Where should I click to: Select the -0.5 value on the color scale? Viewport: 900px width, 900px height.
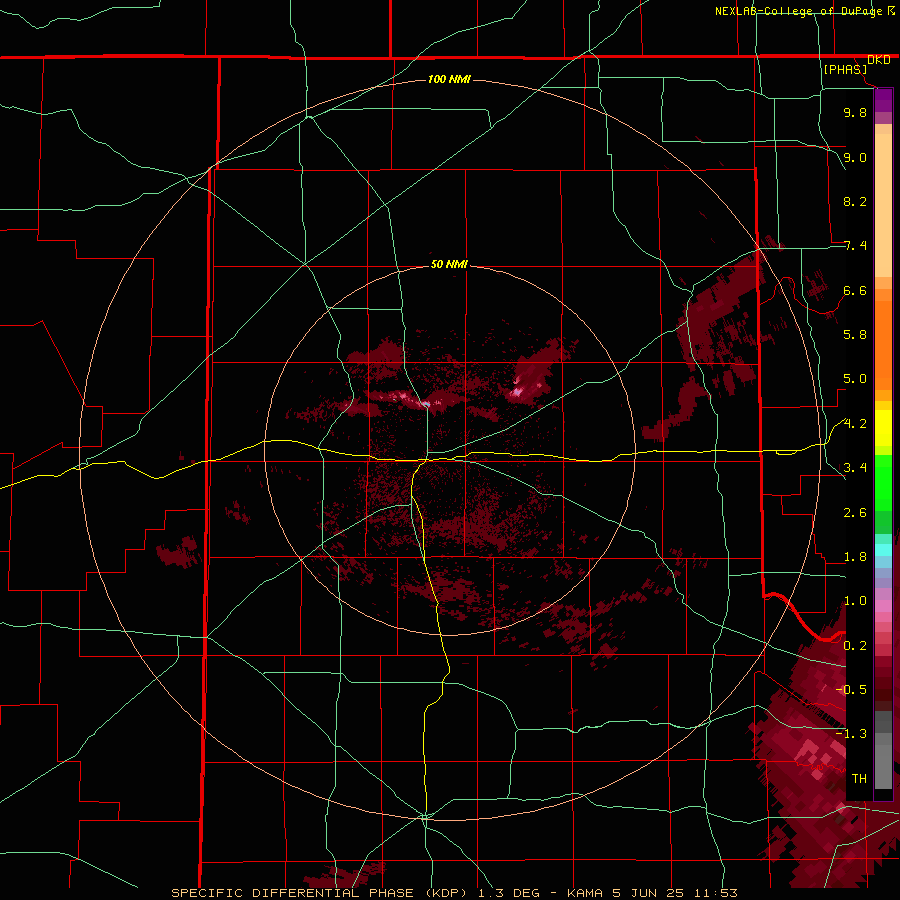click(851, 690)
